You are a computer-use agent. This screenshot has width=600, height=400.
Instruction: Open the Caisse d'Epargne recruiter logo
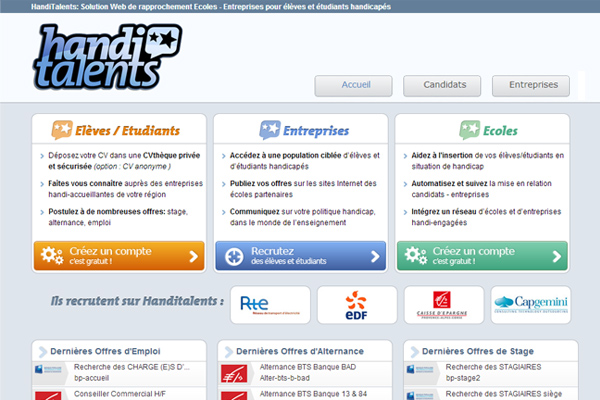(x=444, y=305)
